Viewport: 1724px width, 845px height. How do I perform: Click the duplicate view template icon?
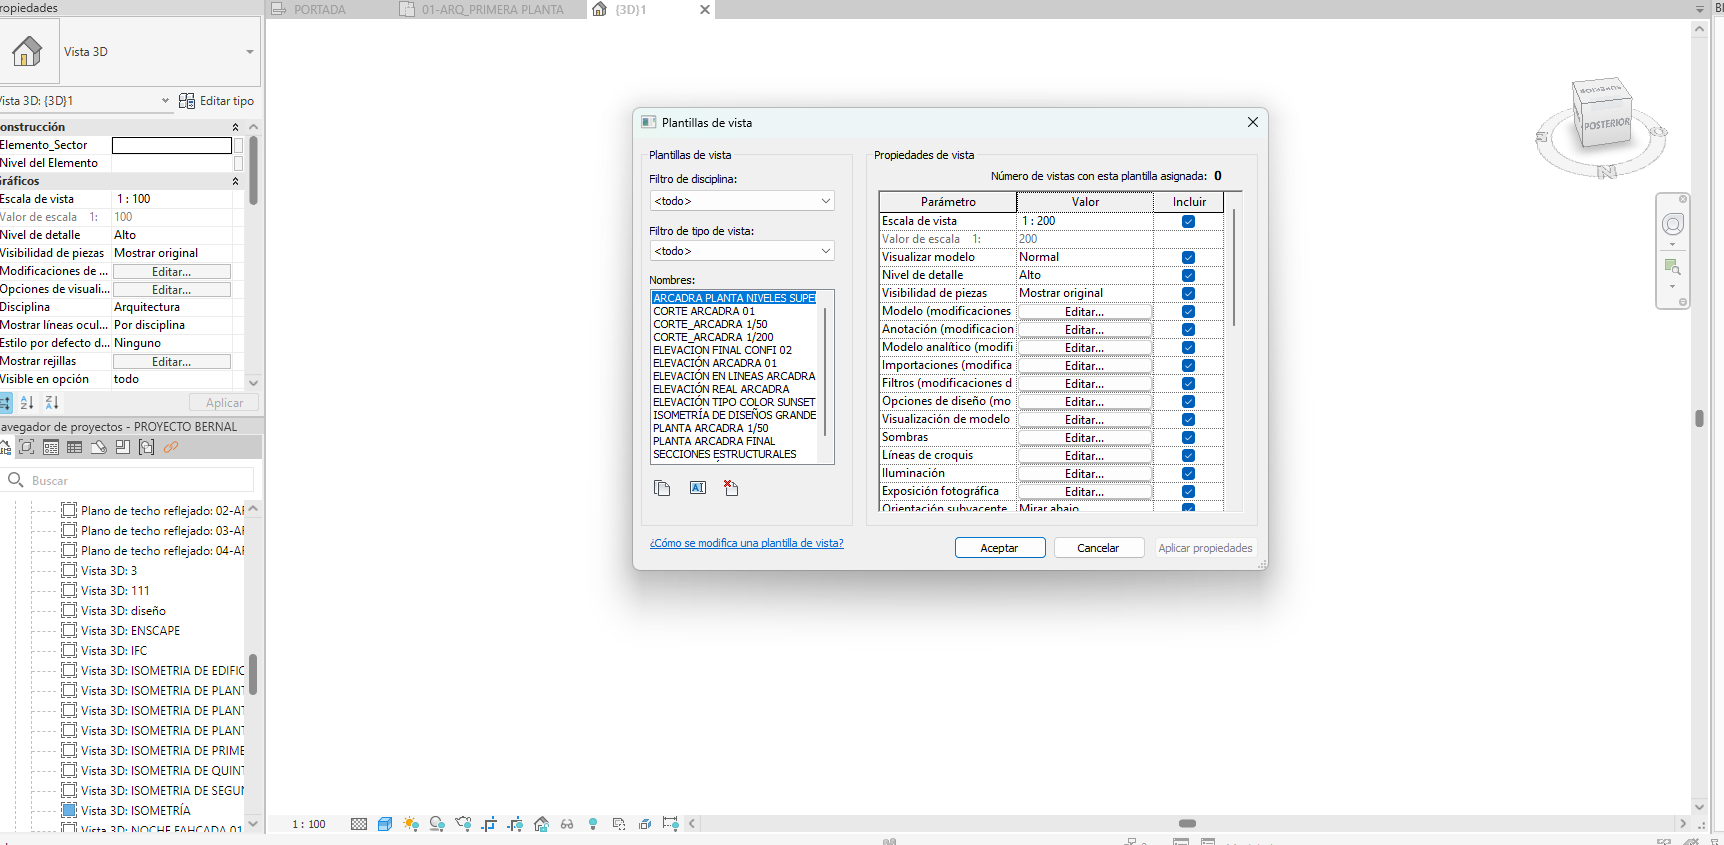pyautogui.click(x=662, y=488)
